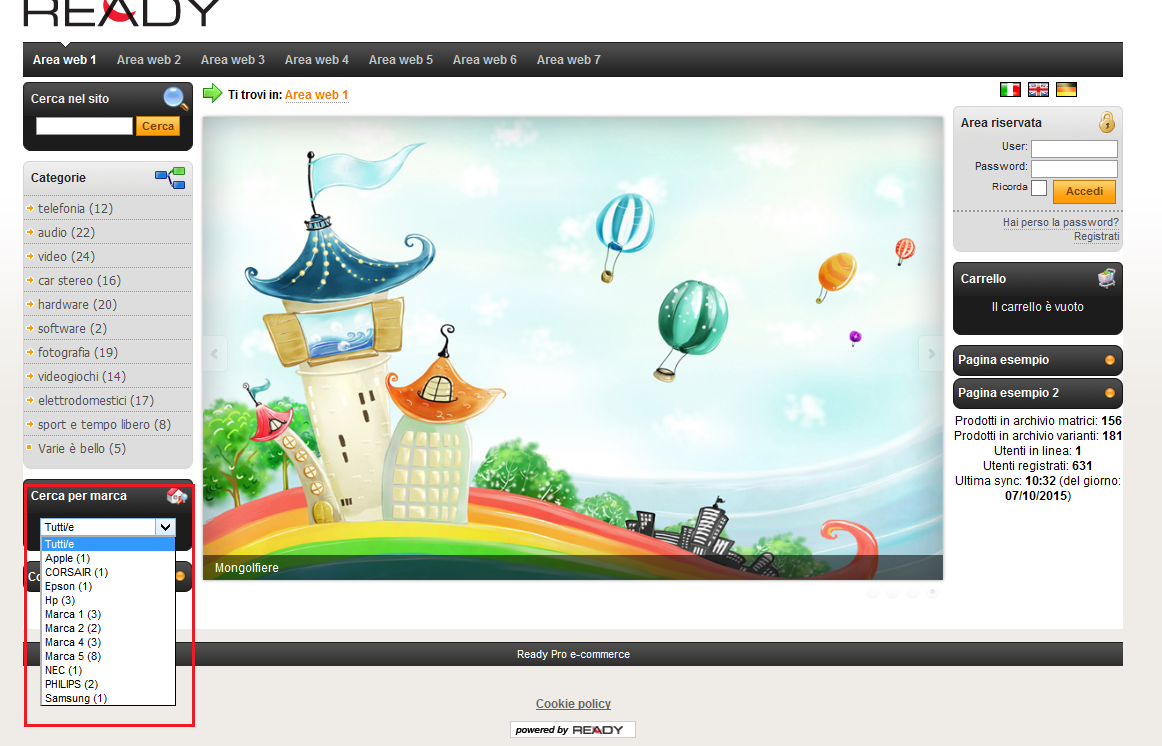Open the elettrodomestici (17) category
Image resolution: width=1162 pixels, height=746 pixels.
(x=96, y=401)
